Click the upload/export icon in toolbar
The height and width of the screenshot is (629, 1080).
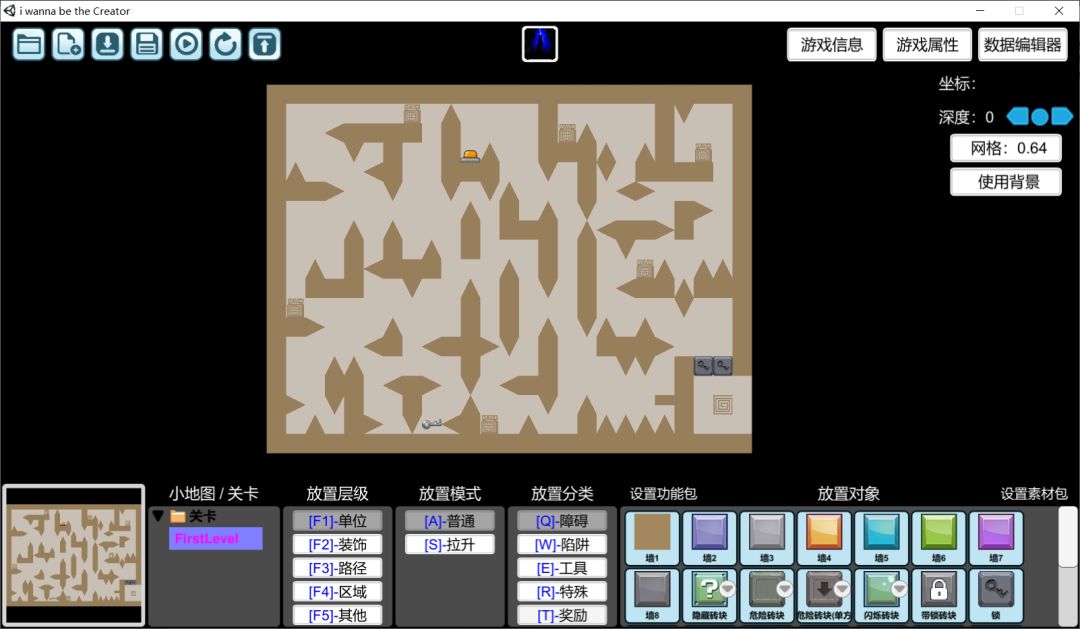point(264,44)
